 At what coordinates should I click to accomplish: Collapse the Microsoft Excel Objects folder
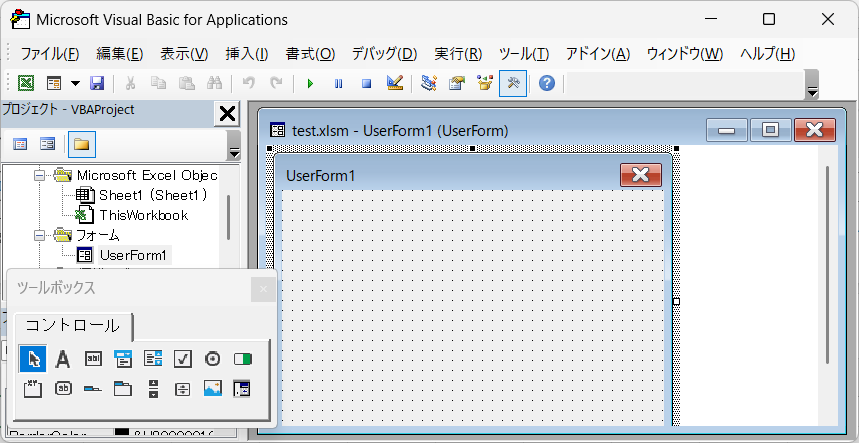(x=38, y=175)
